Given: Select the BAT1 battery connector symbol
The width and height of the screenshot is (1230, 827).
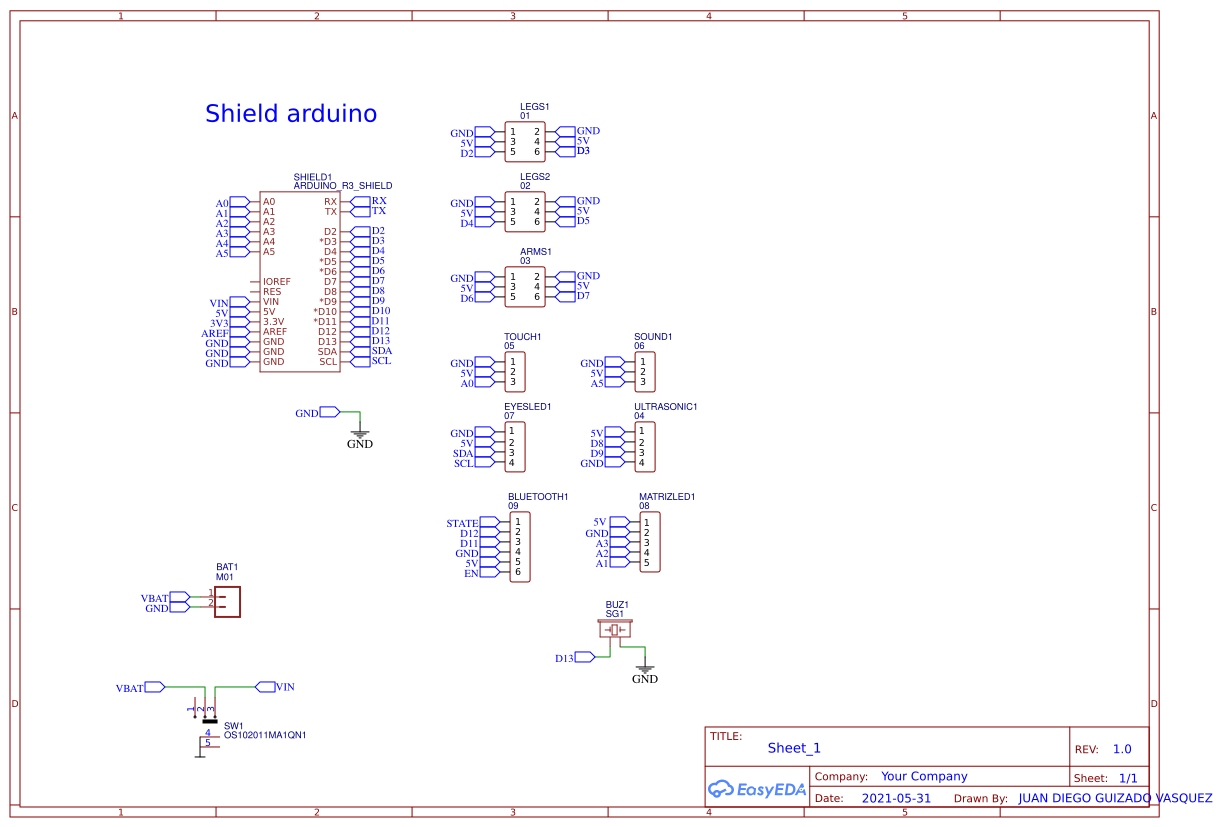Looking at the screenshot, I should coord(228,602).
